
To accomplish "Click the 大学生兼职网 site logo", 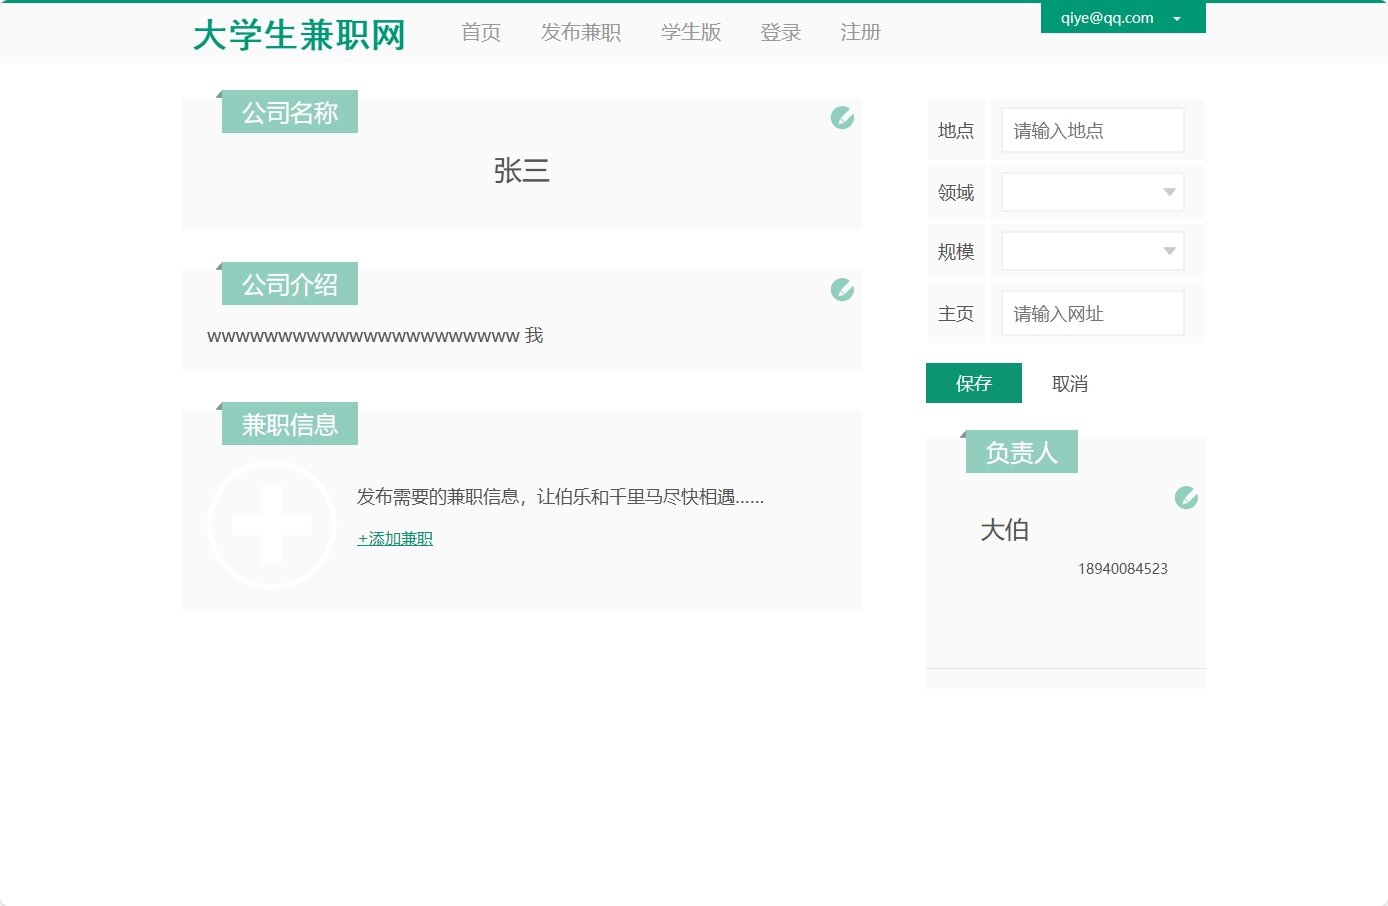I will coord(298,33).
